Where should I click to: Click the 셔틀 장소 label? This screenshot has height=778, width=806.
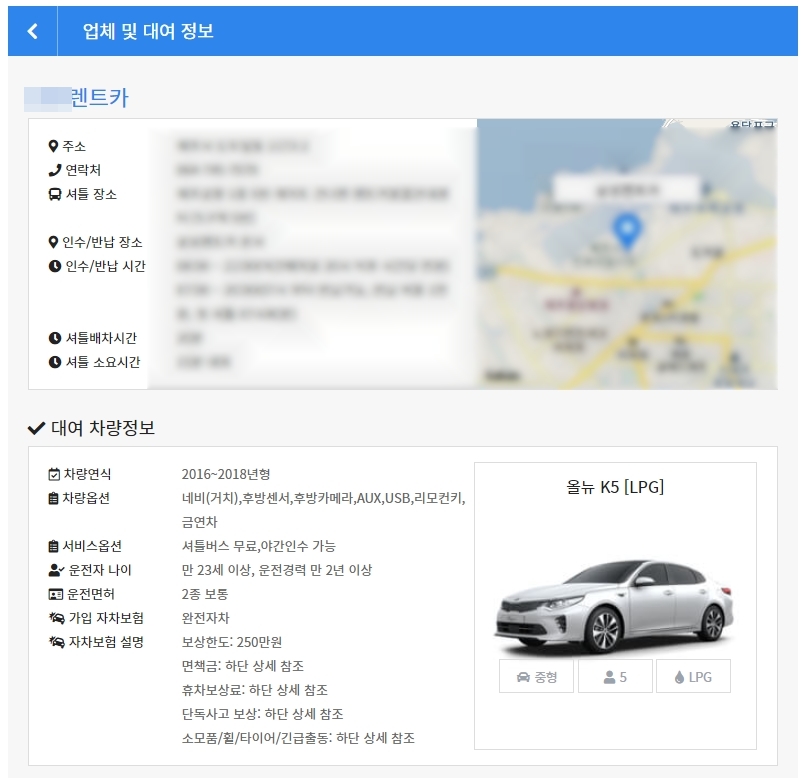click(x=91, y=194)
